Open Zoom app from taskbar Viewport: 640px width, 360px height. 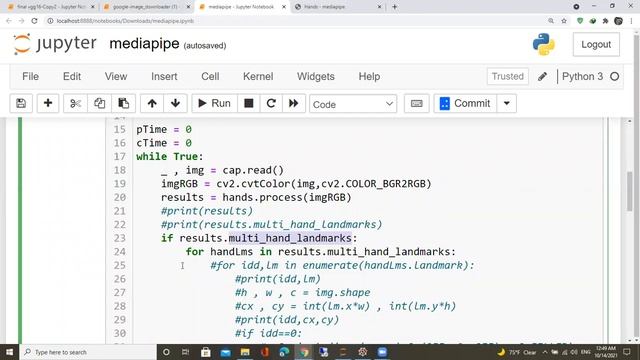[x=382, y=352]
